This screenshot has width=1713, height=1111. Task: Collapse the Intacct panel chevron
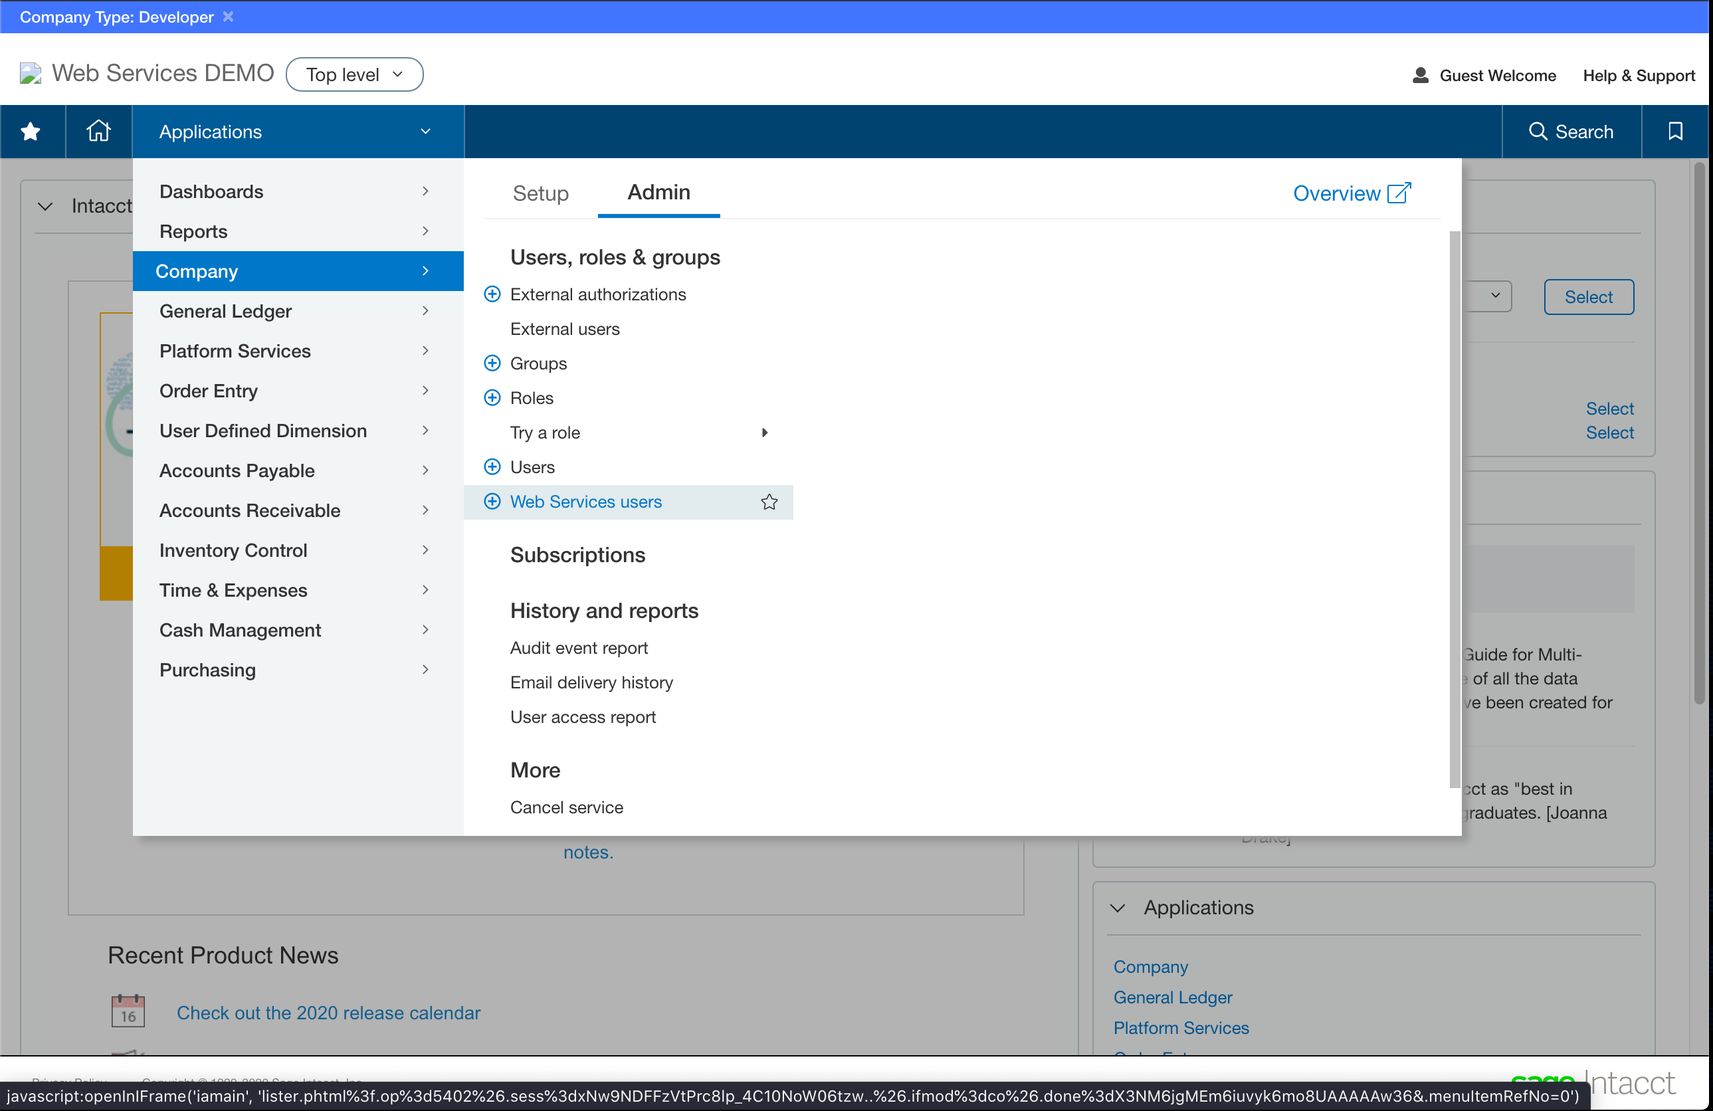(45, 206)
